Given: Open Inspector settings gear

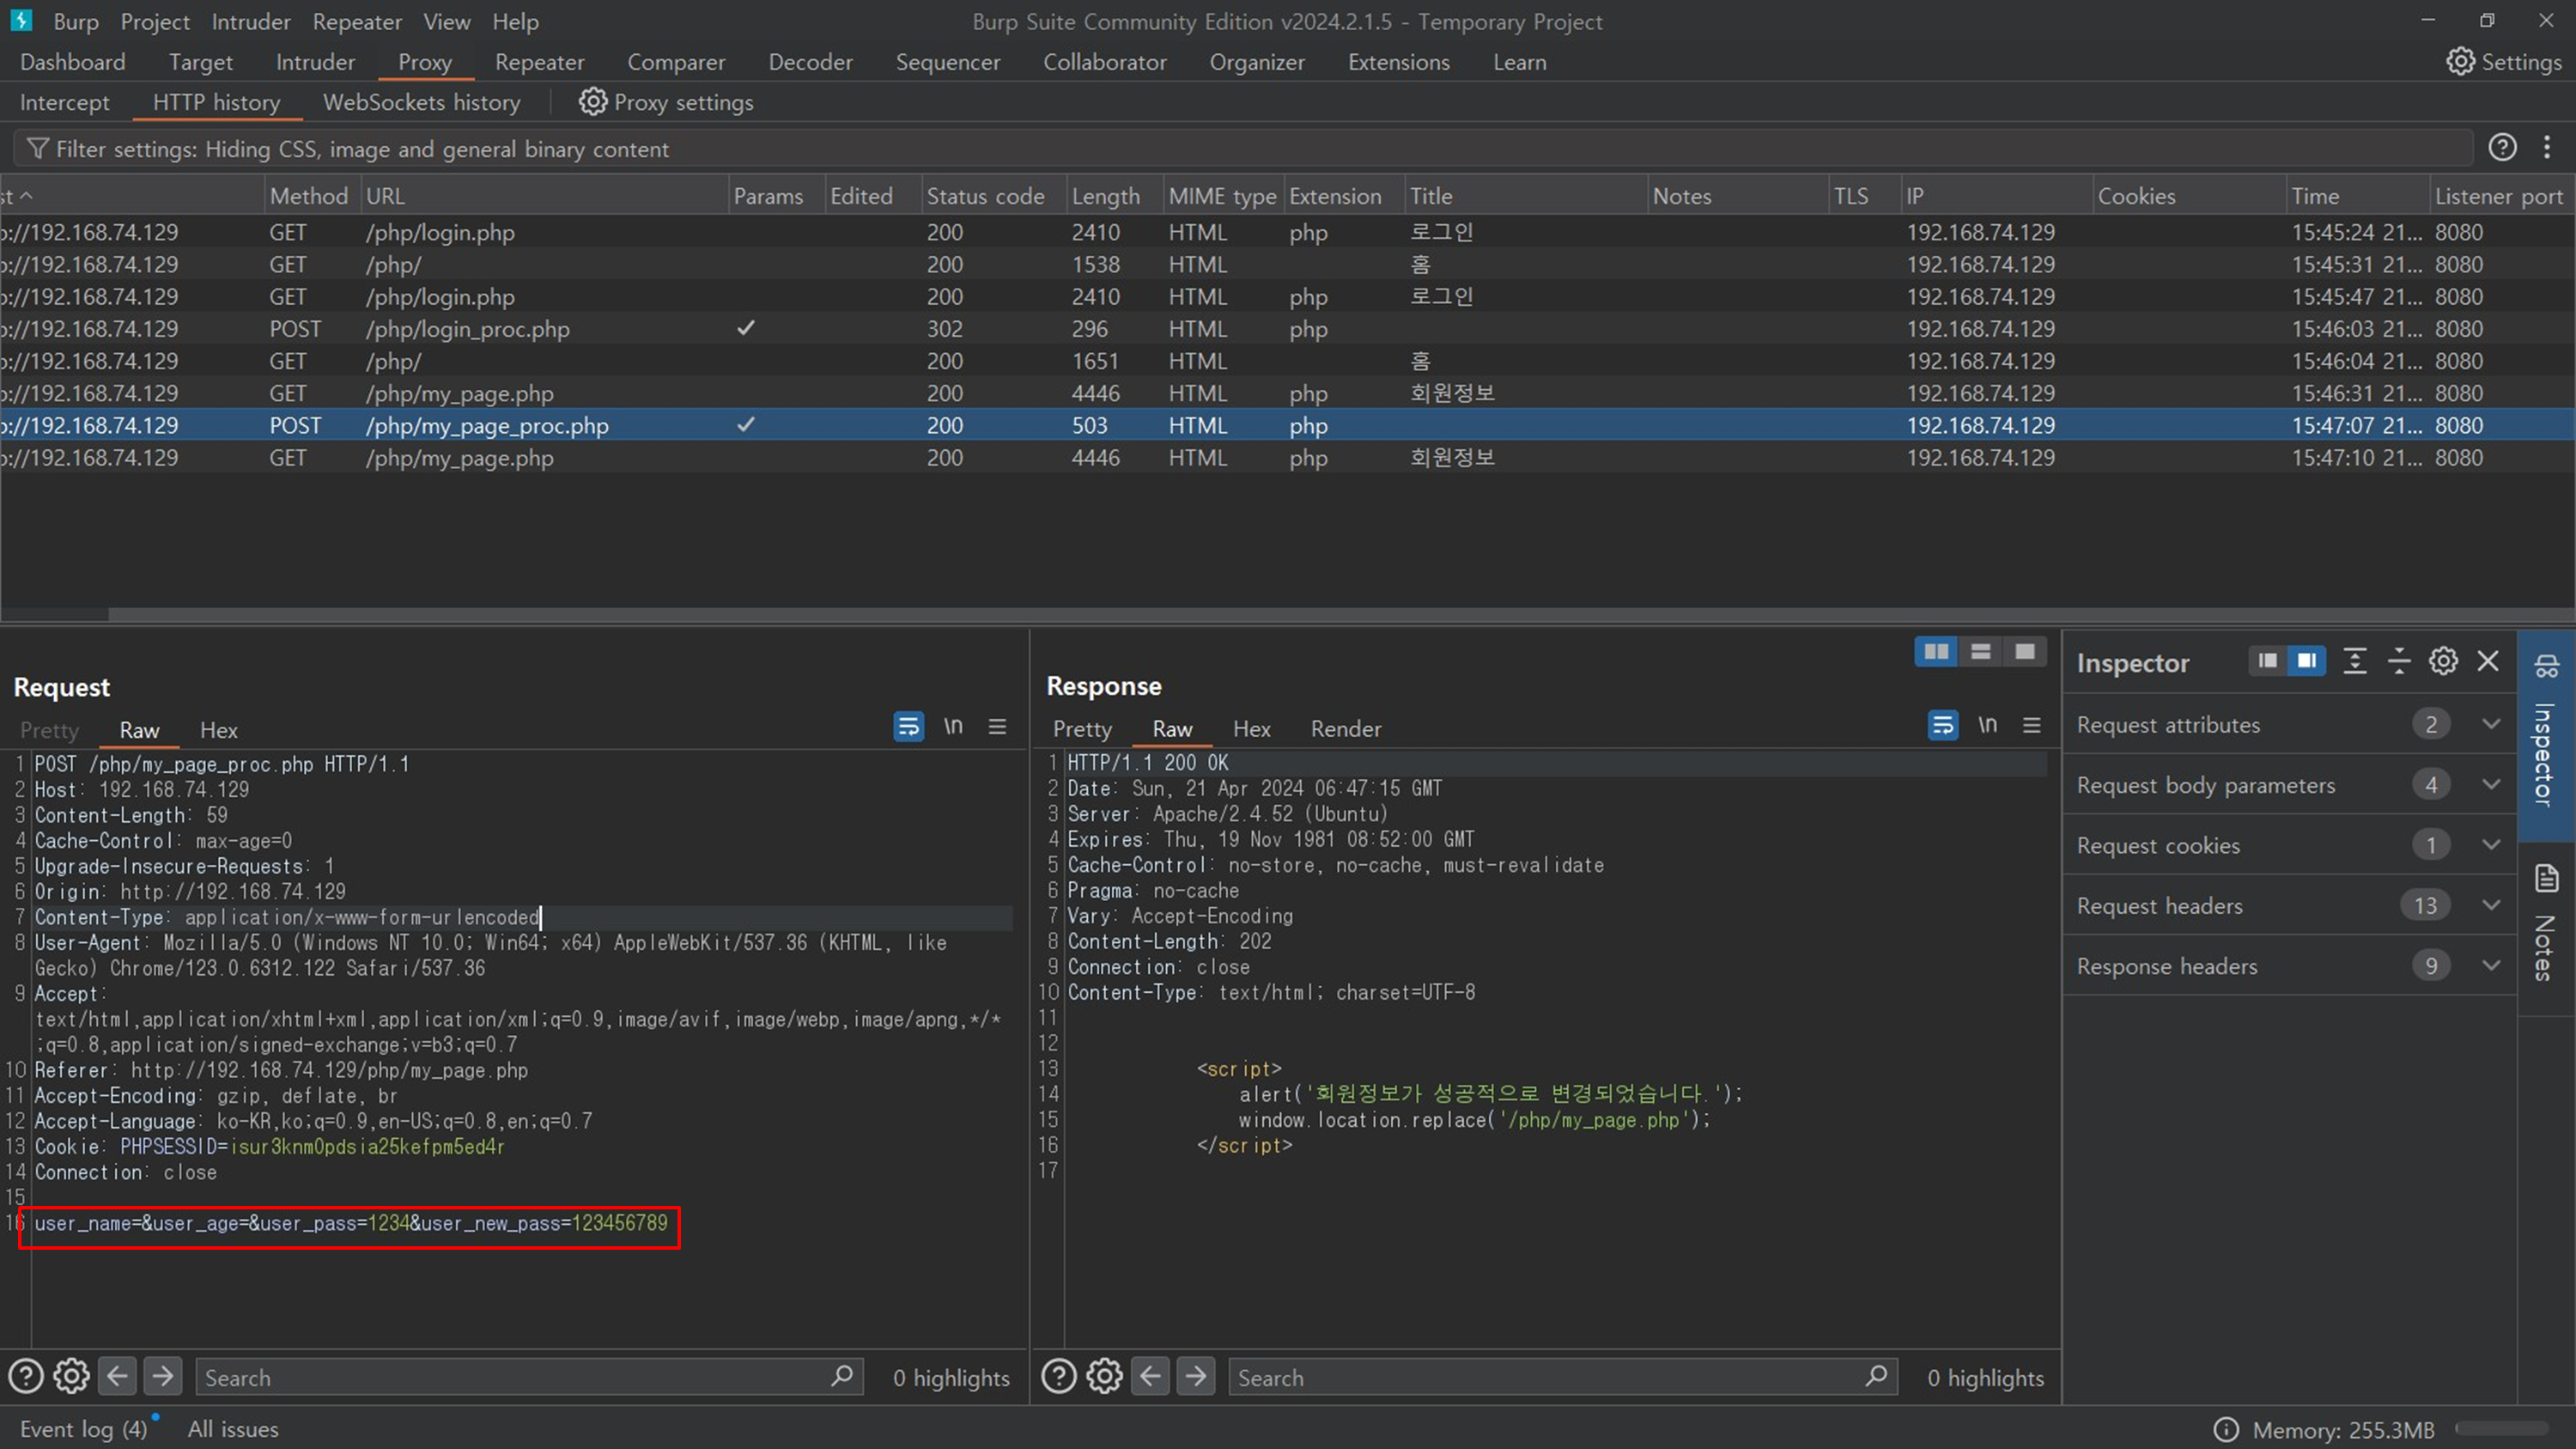Looking at the screenshot, I should (x=2443, y=661).
